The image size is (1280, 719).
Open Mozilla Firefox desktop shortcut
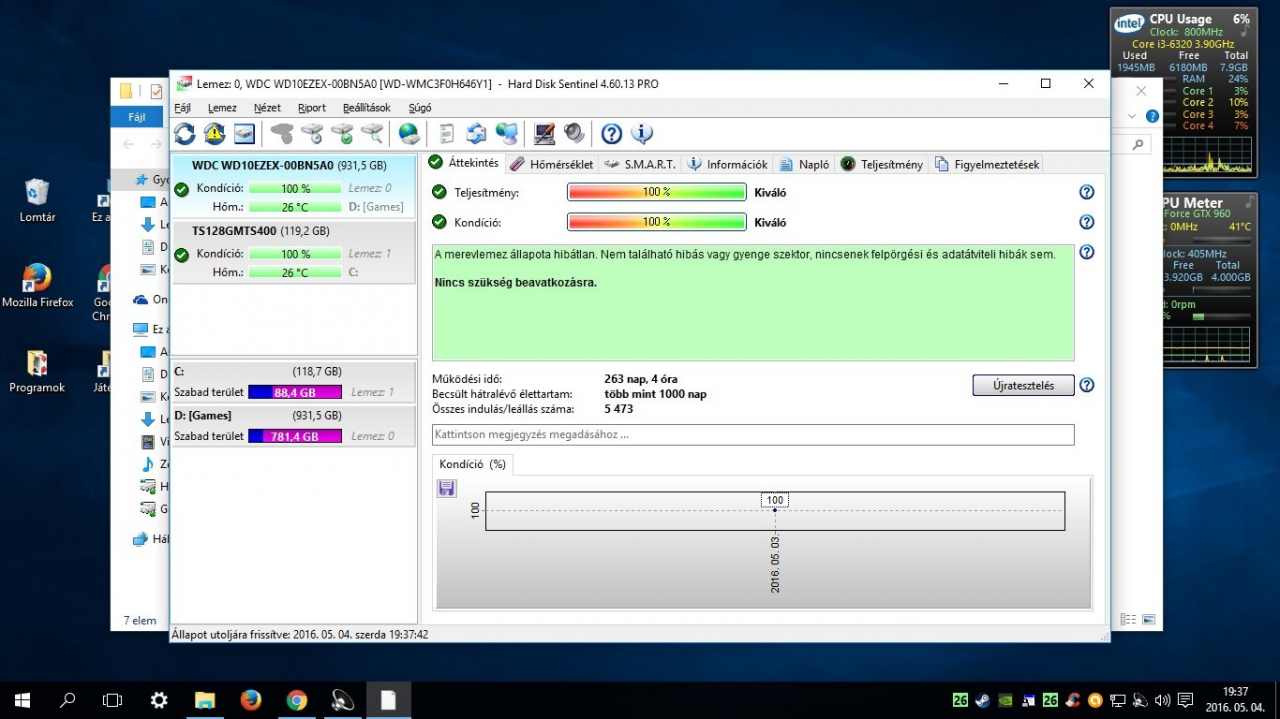click(37, 286)
